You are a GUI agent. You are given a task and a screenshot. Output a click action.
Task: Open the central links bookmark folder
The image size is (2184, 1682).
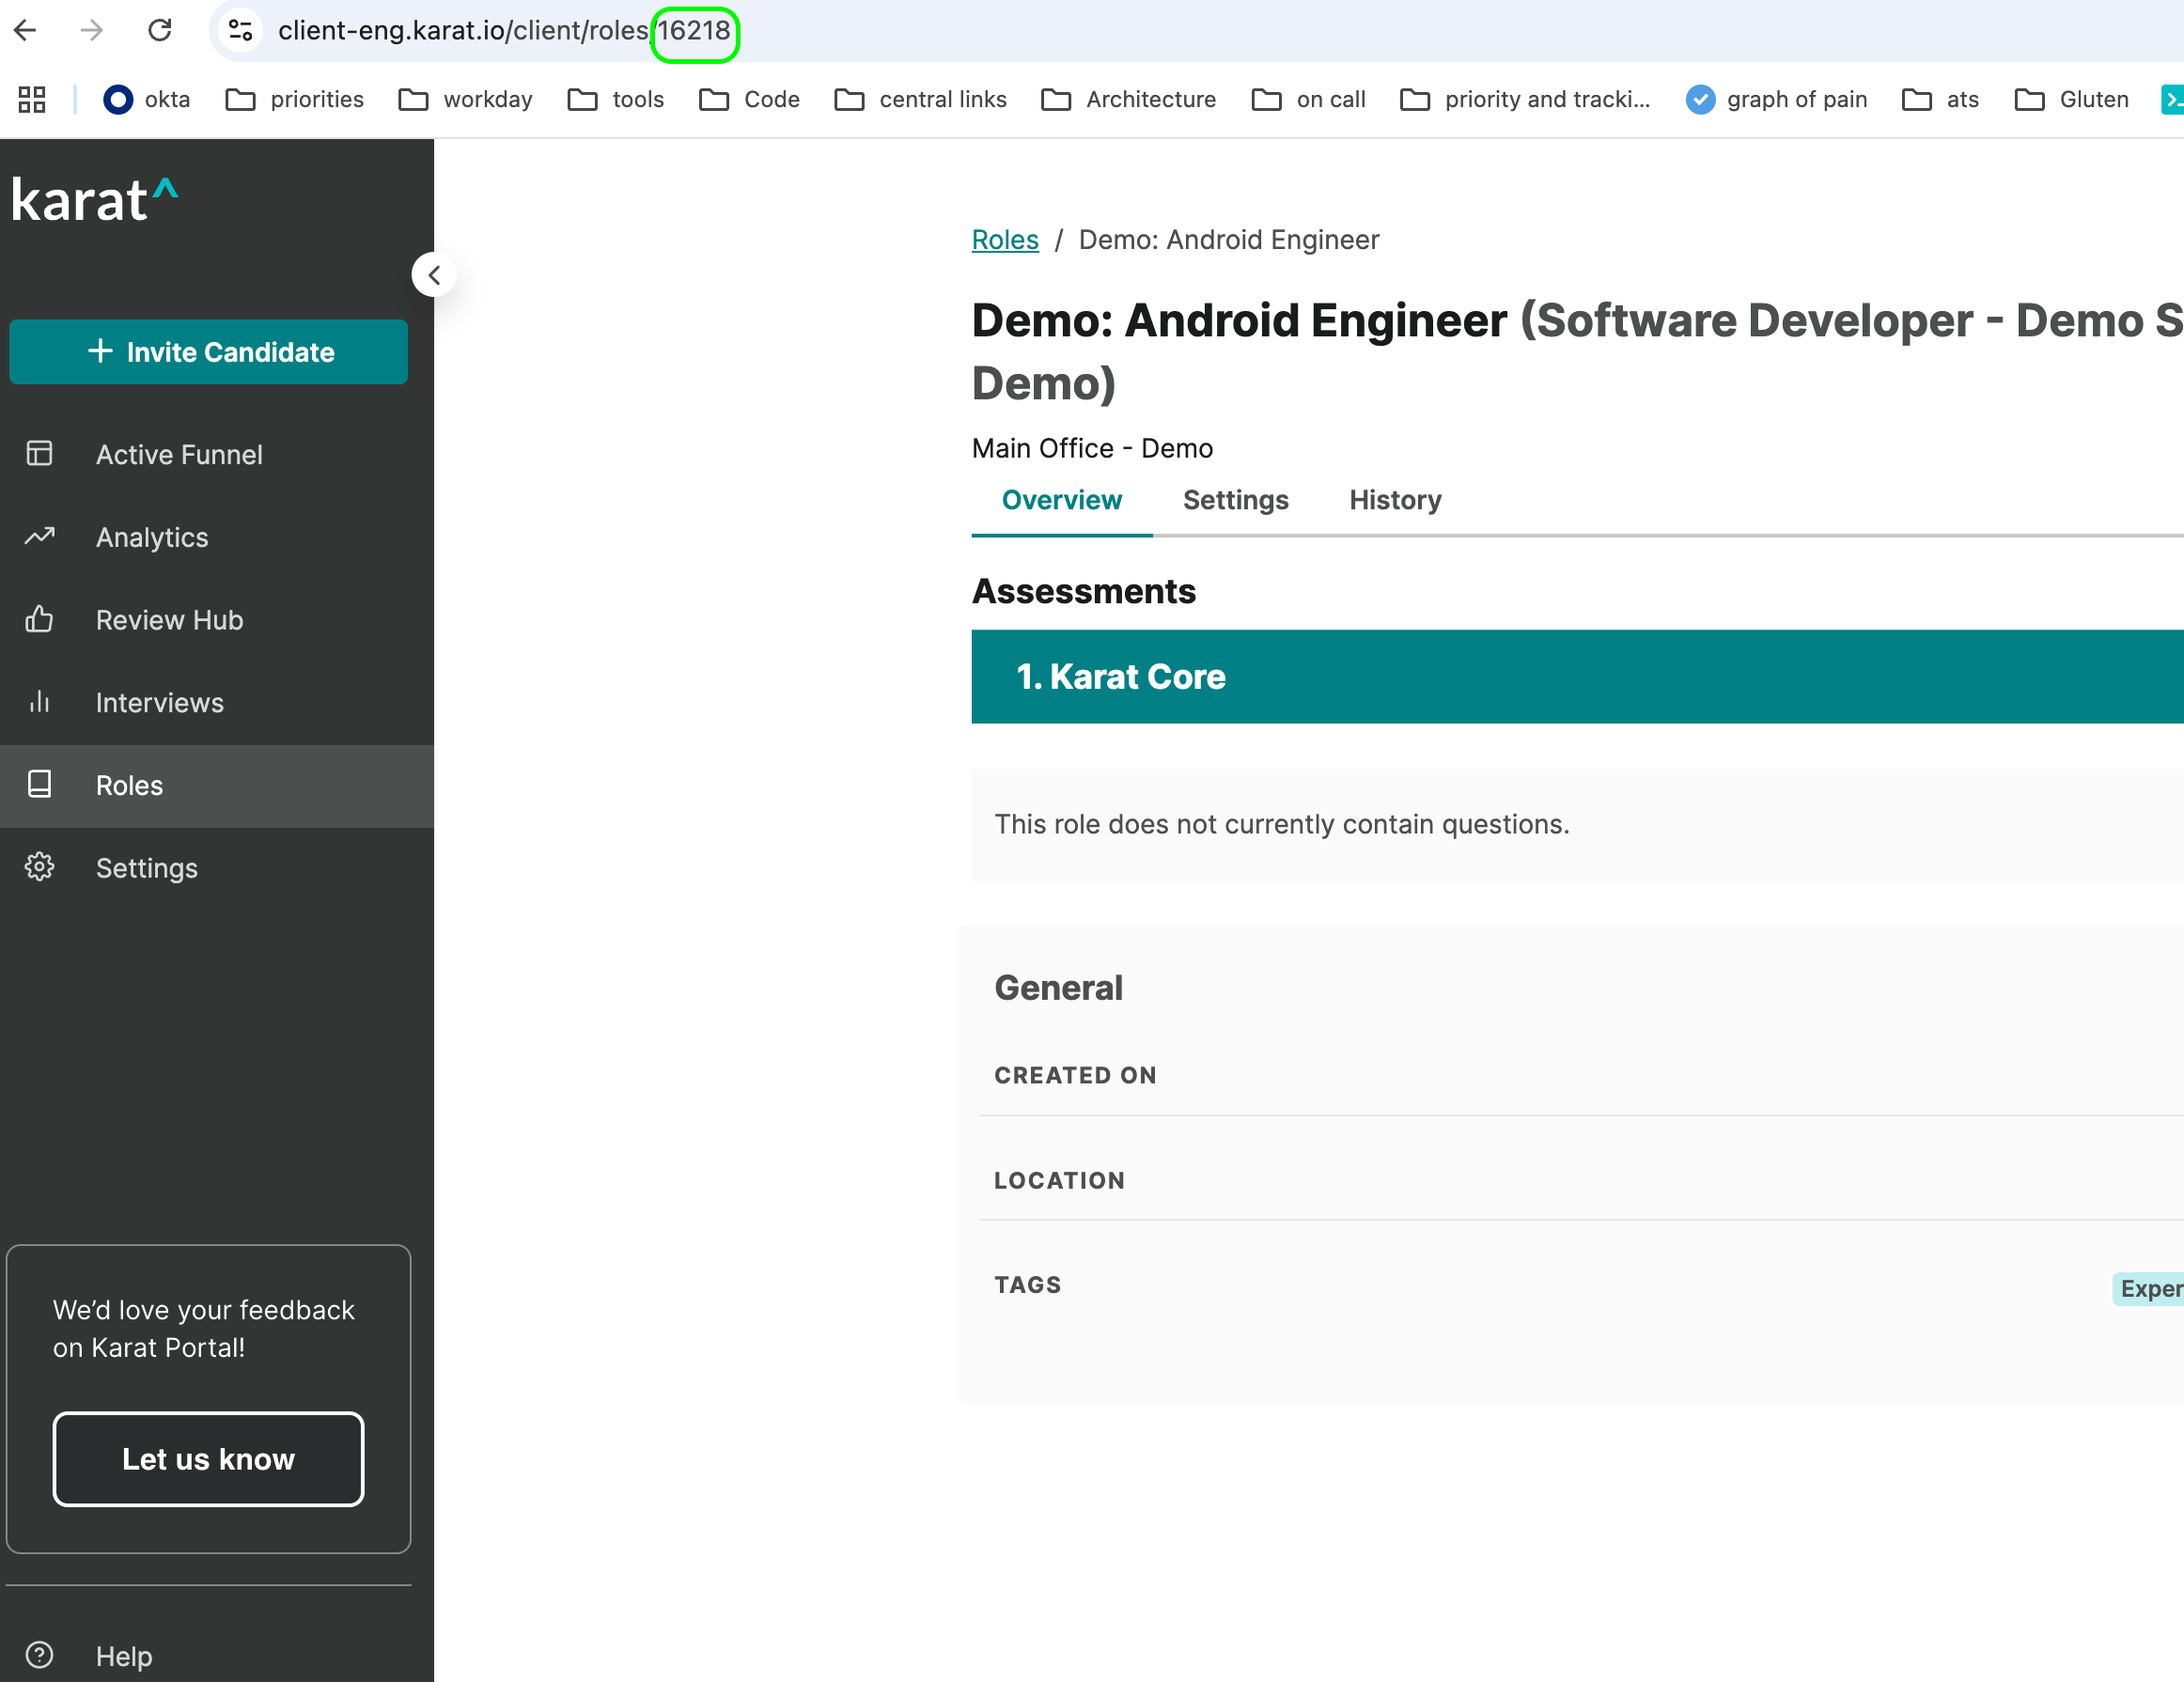coord(921,99)
